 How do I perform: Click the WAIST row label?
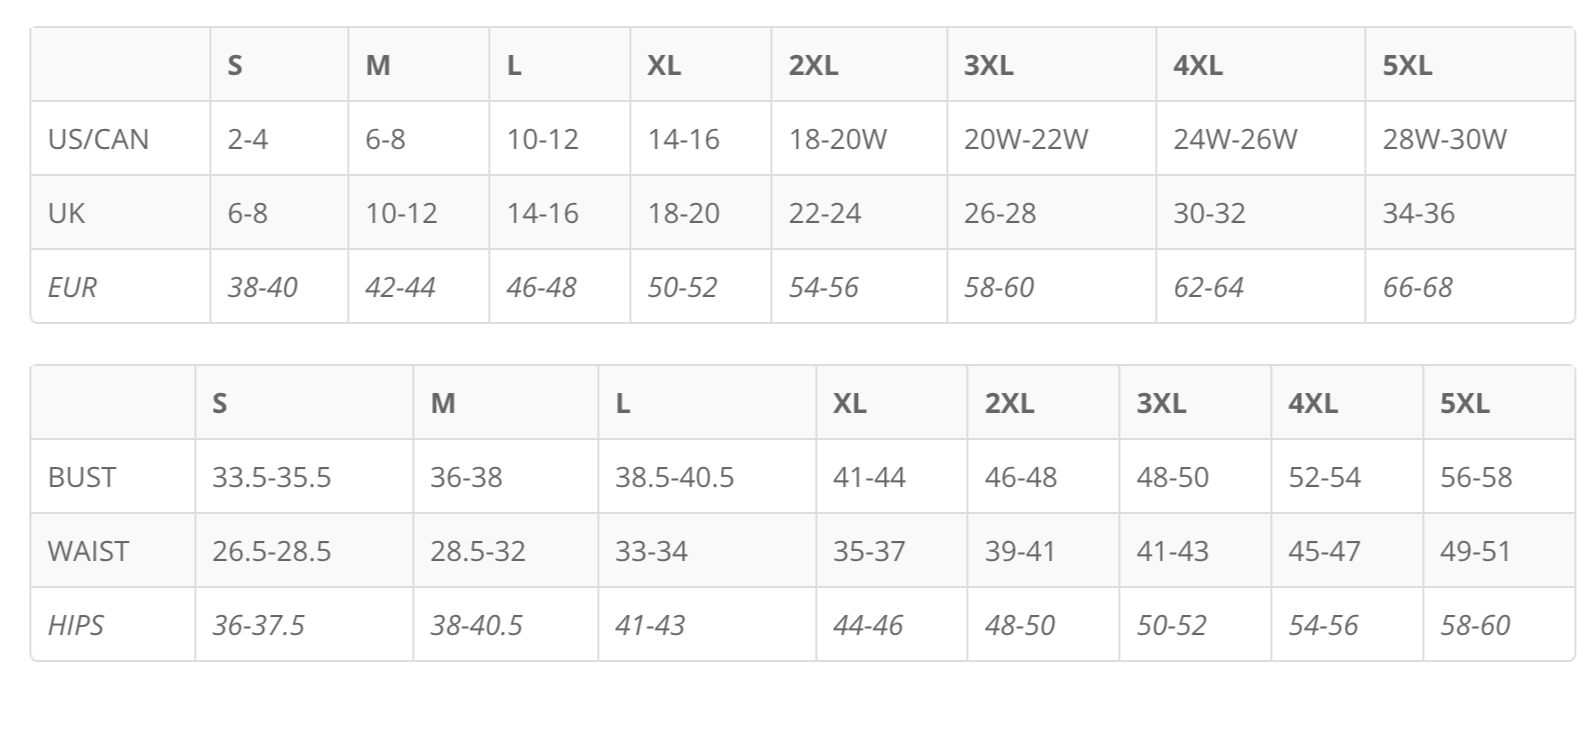pos(88,551)
